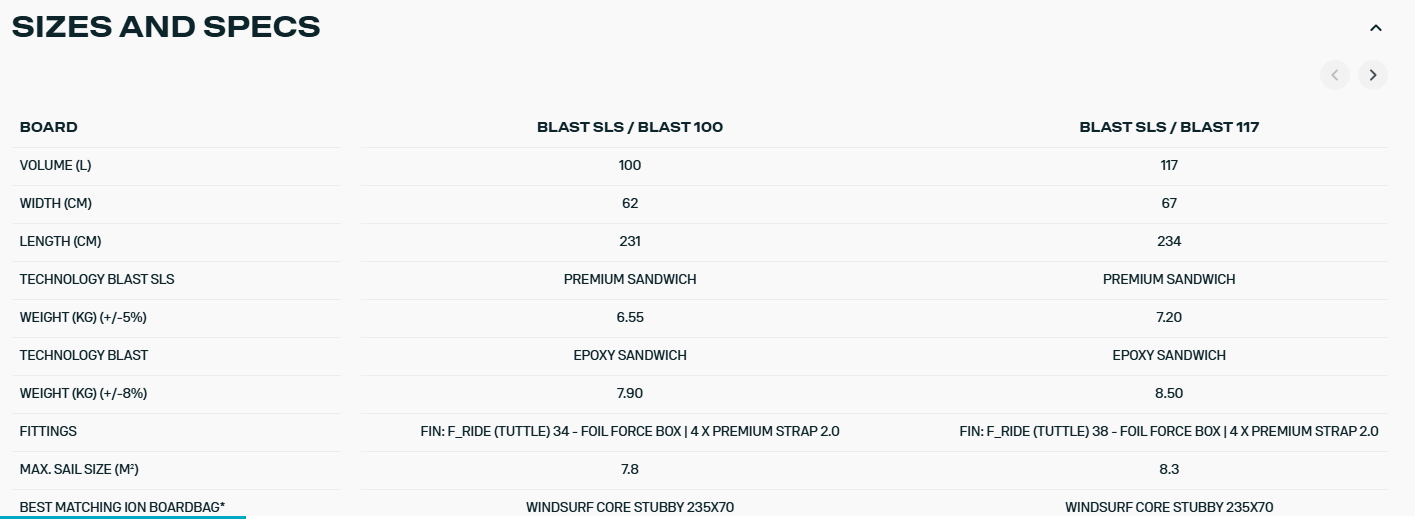The image size is (1415, 523).
Task: Click the Volume (L) row label
Action: 55,165
